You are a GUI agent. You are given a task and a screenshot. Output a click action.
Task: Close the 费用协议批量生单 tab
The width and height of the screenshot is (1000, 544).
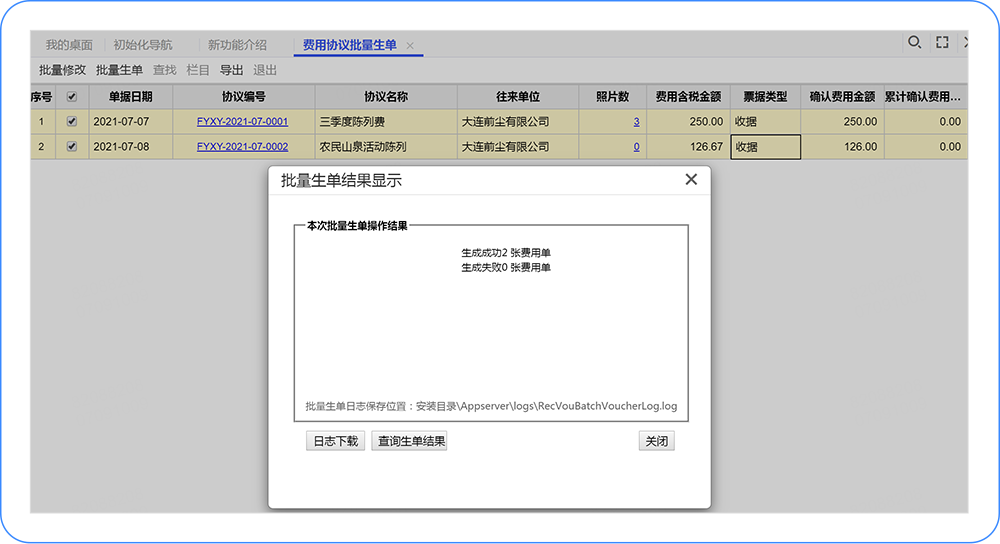(x=410, y=46)
